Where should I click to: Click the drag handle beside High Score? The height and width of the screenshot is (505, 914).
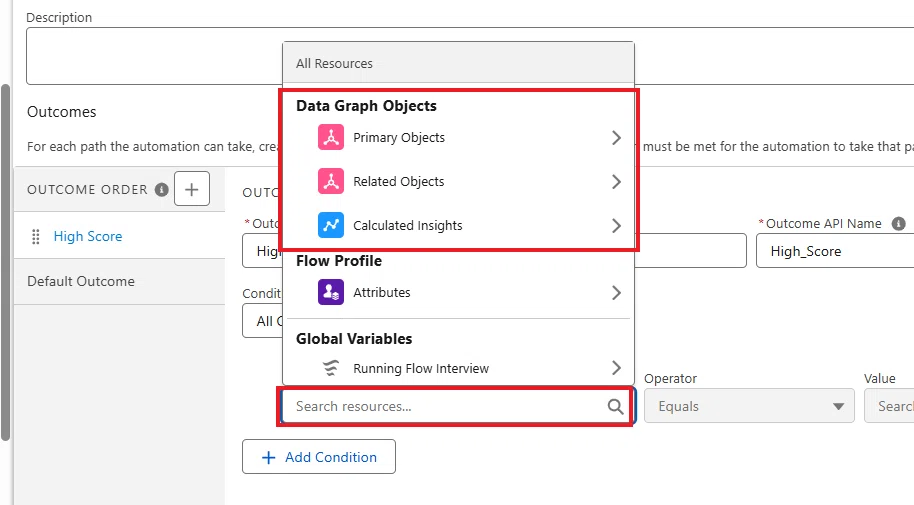click(x=36, y=236)
